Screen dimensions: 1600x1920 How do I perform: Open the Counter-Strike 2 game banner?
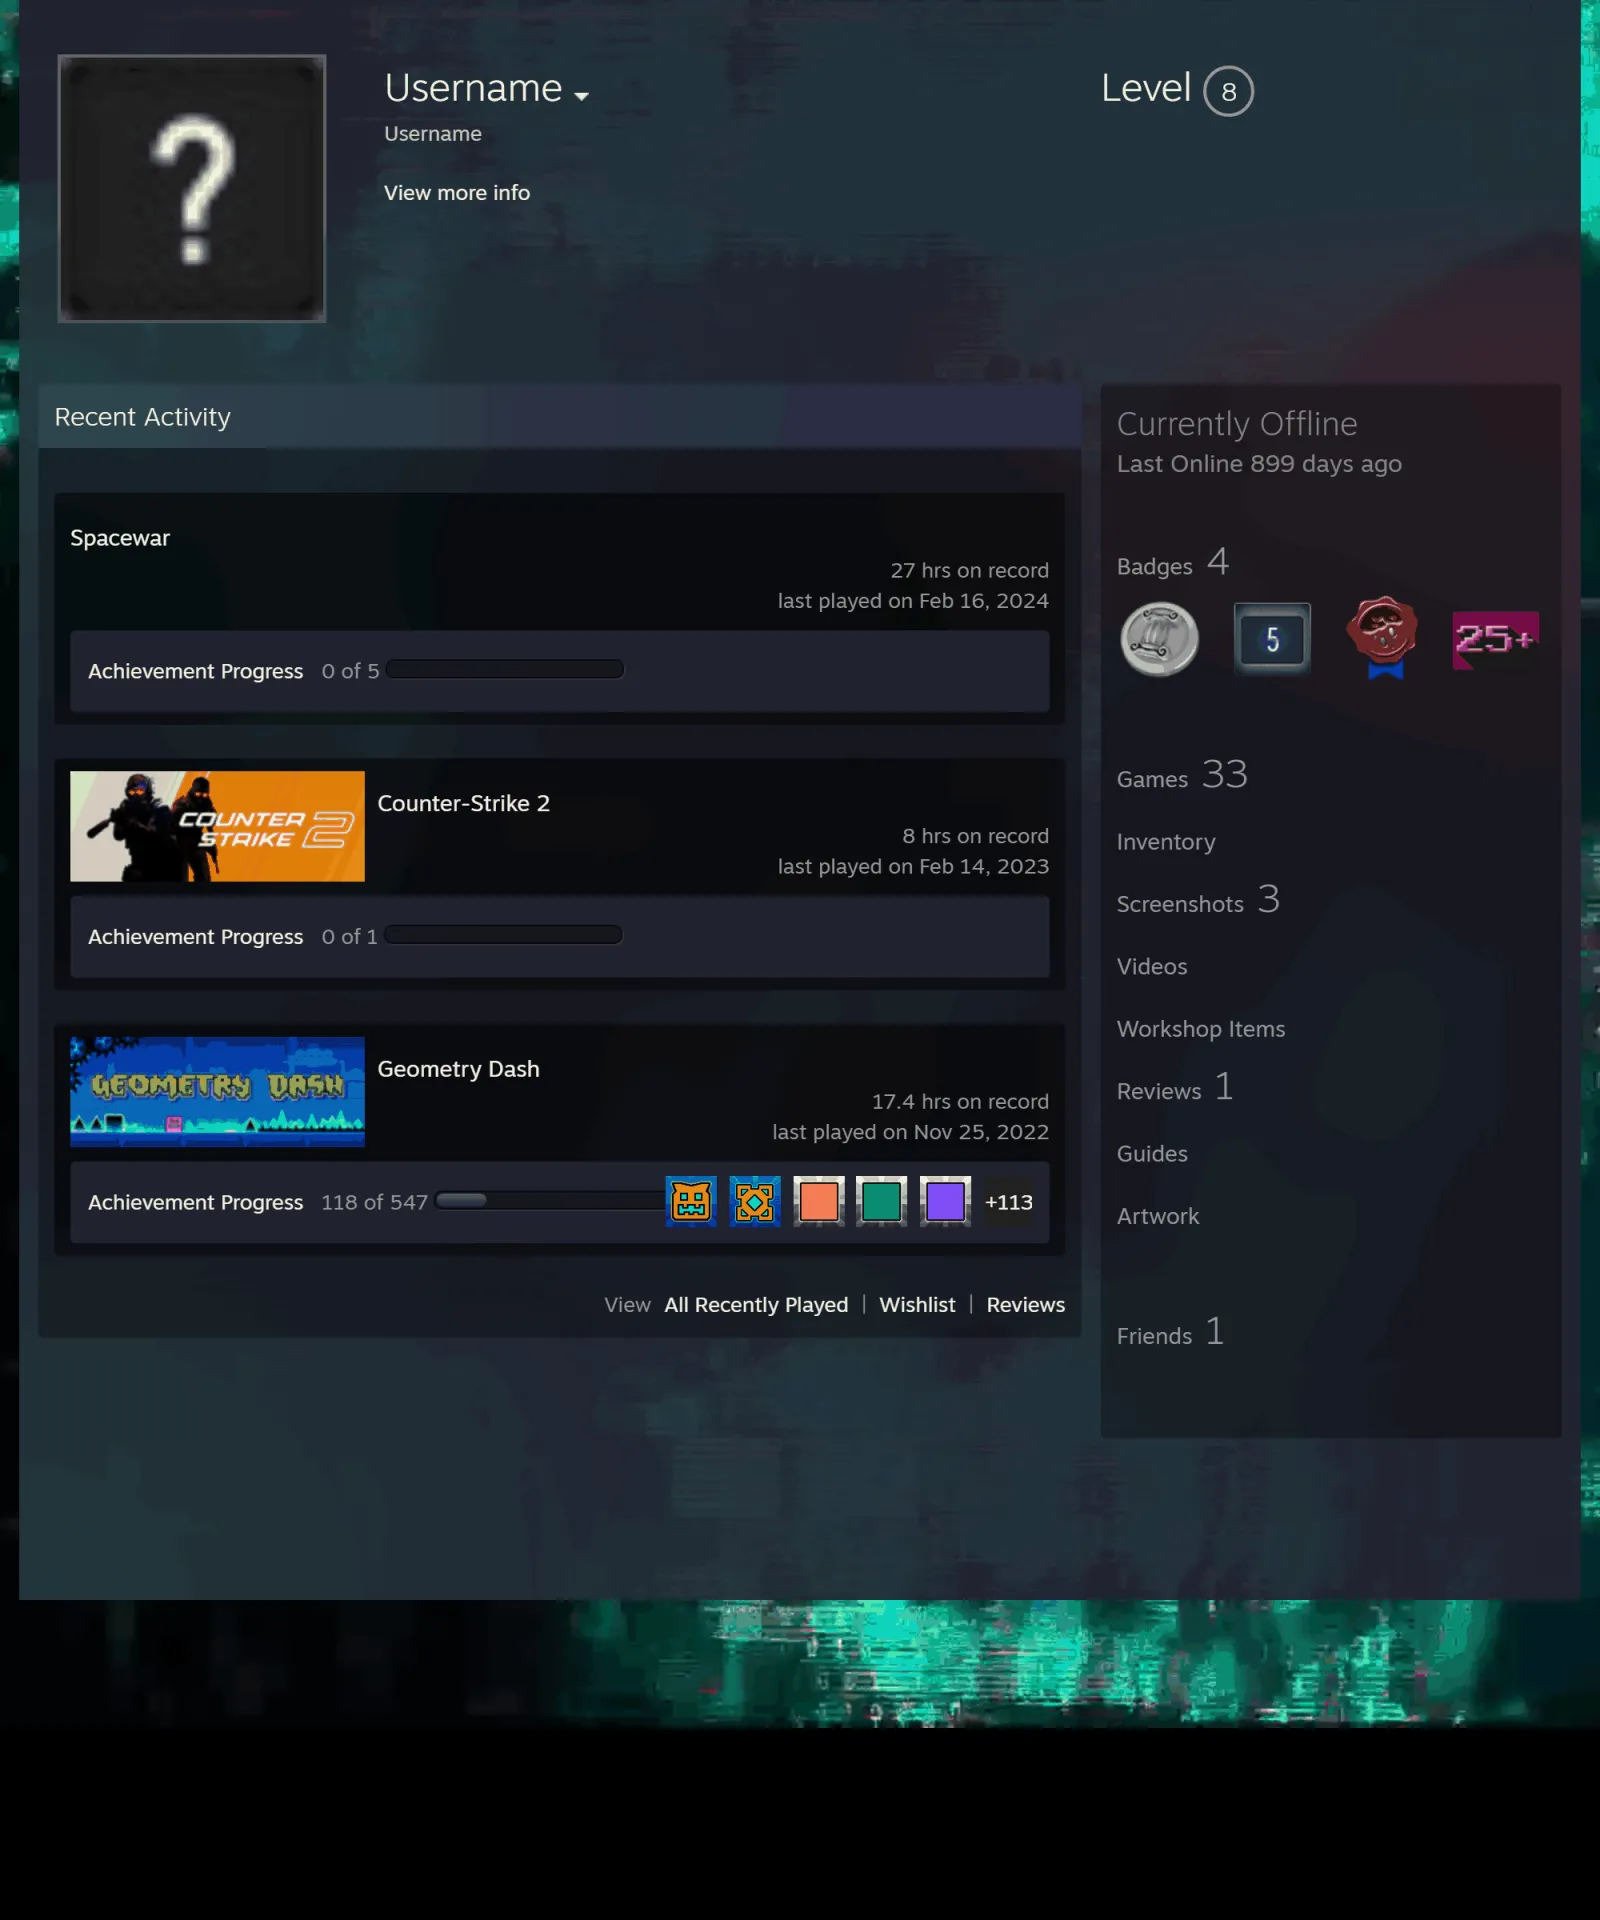click(217, 826)
